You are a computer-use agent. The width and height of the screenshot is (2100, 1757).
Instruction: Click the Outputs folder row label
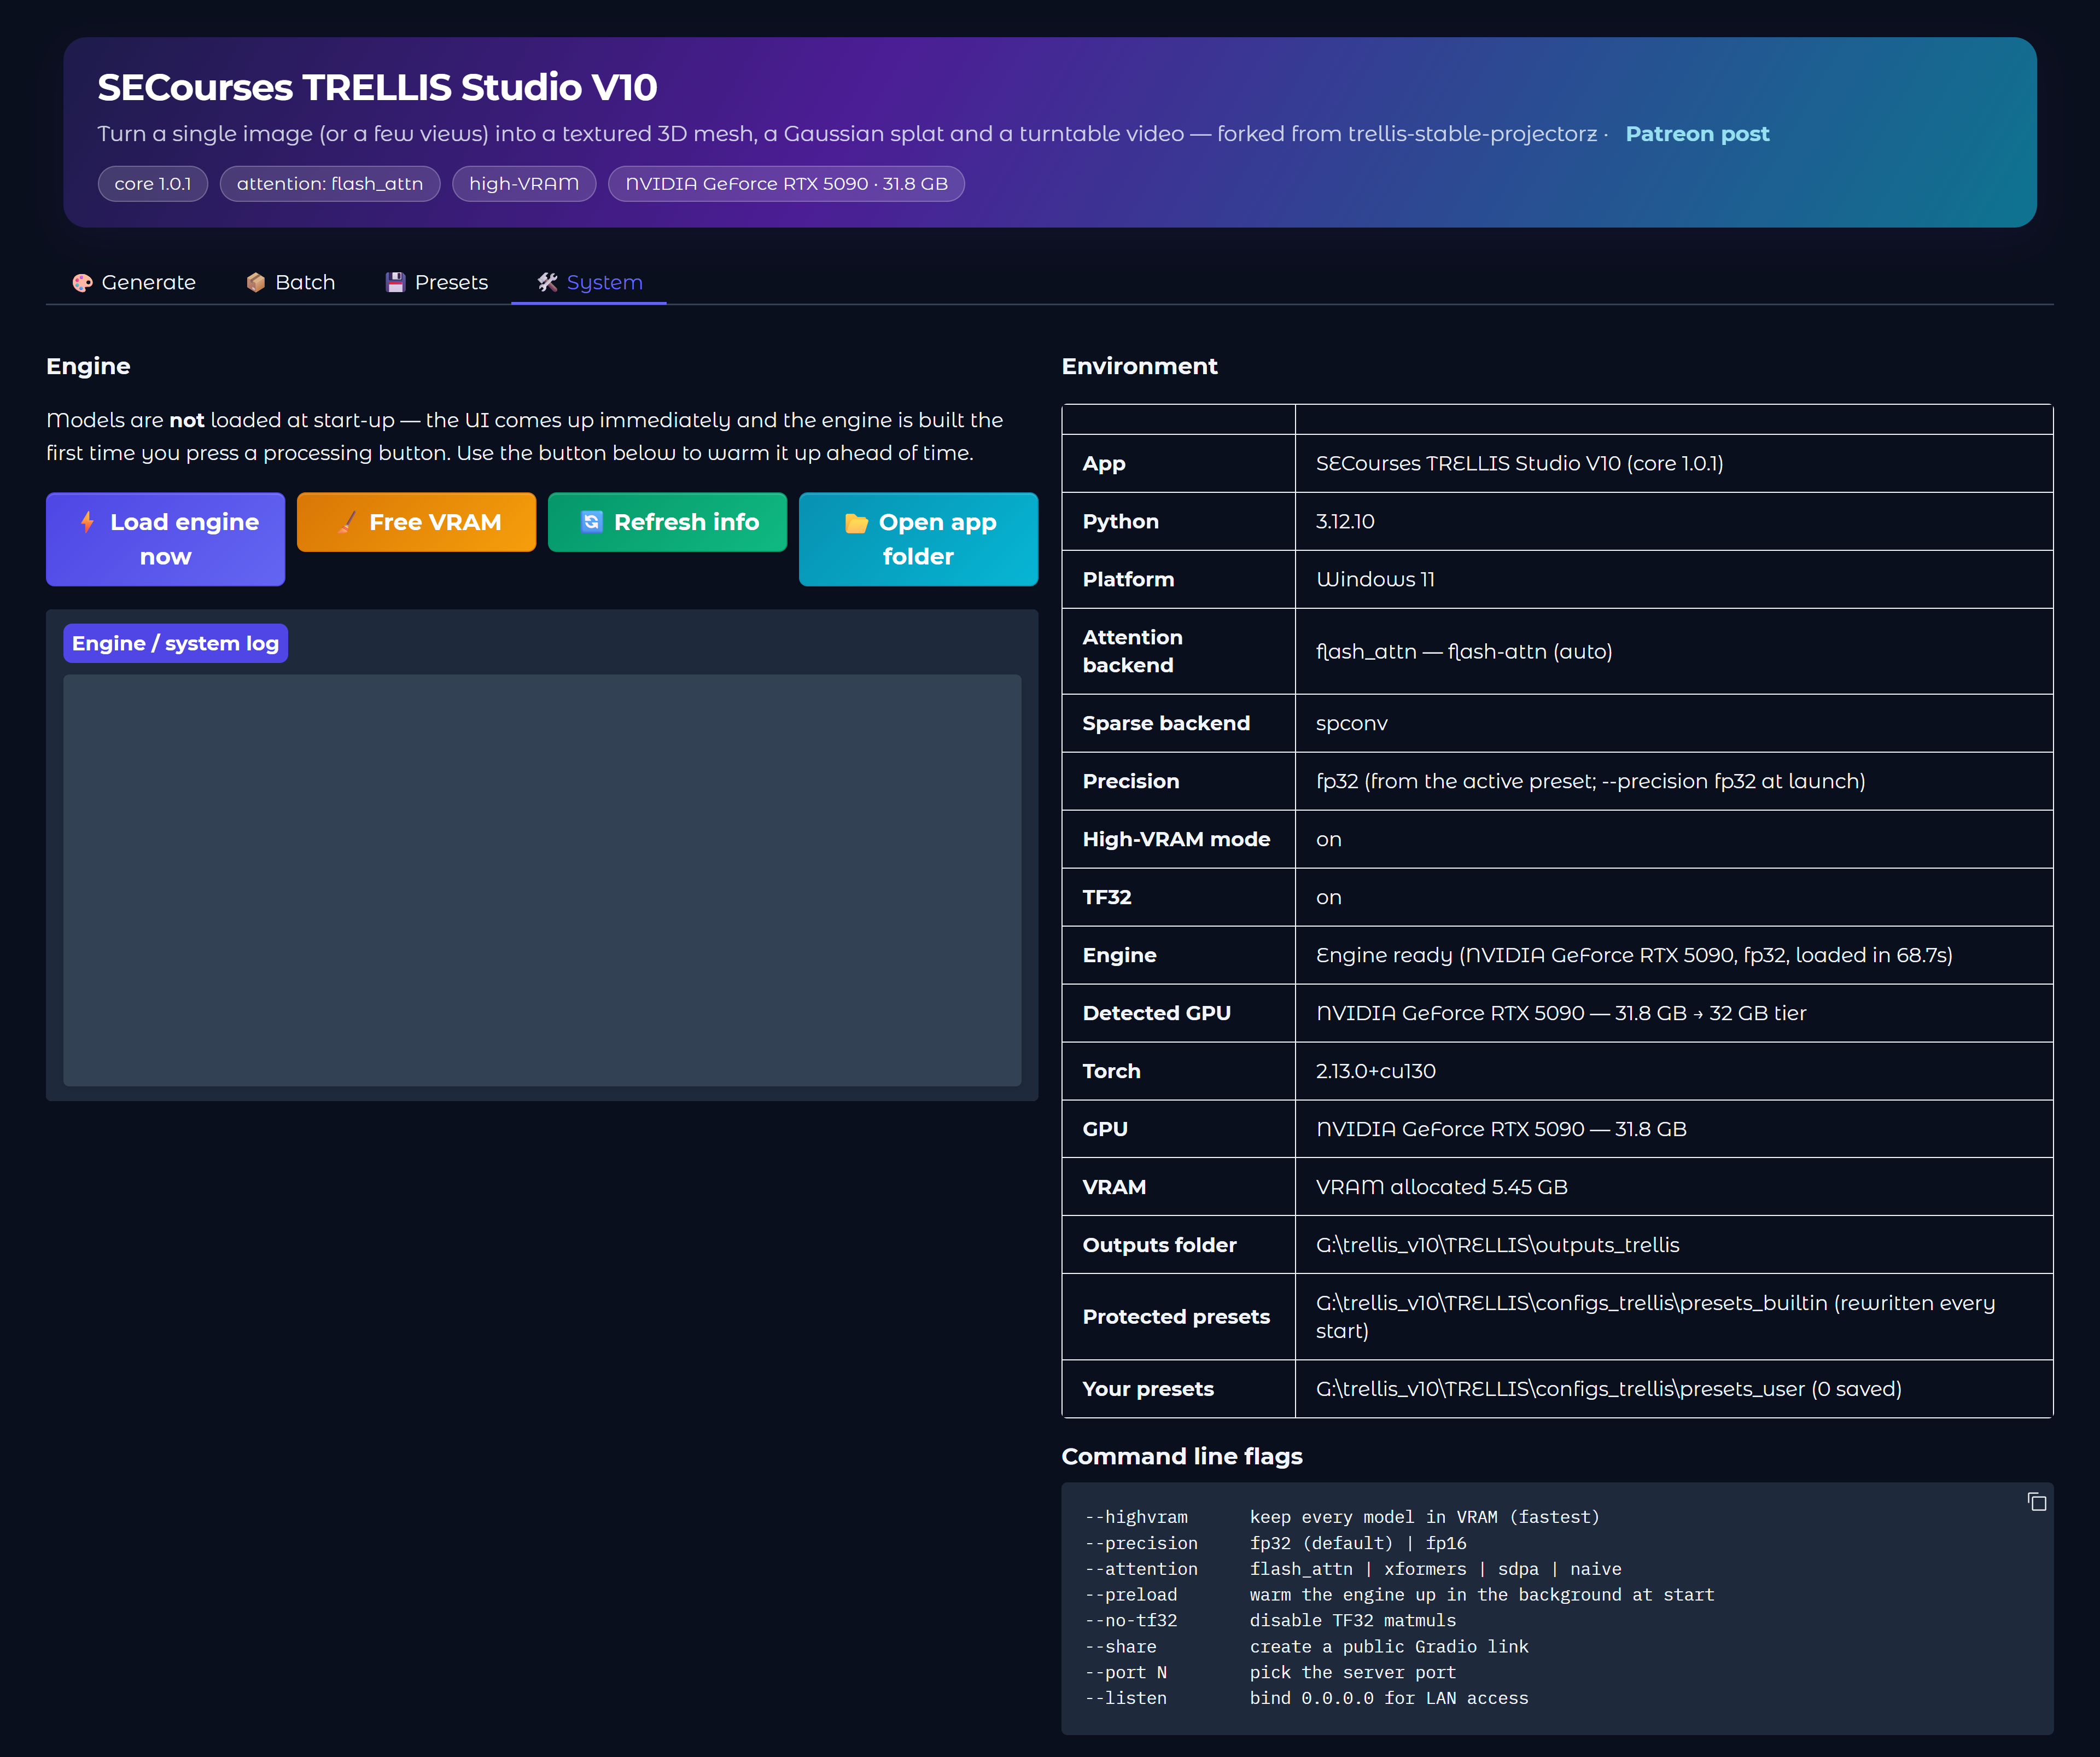tap(1160, 1246)
